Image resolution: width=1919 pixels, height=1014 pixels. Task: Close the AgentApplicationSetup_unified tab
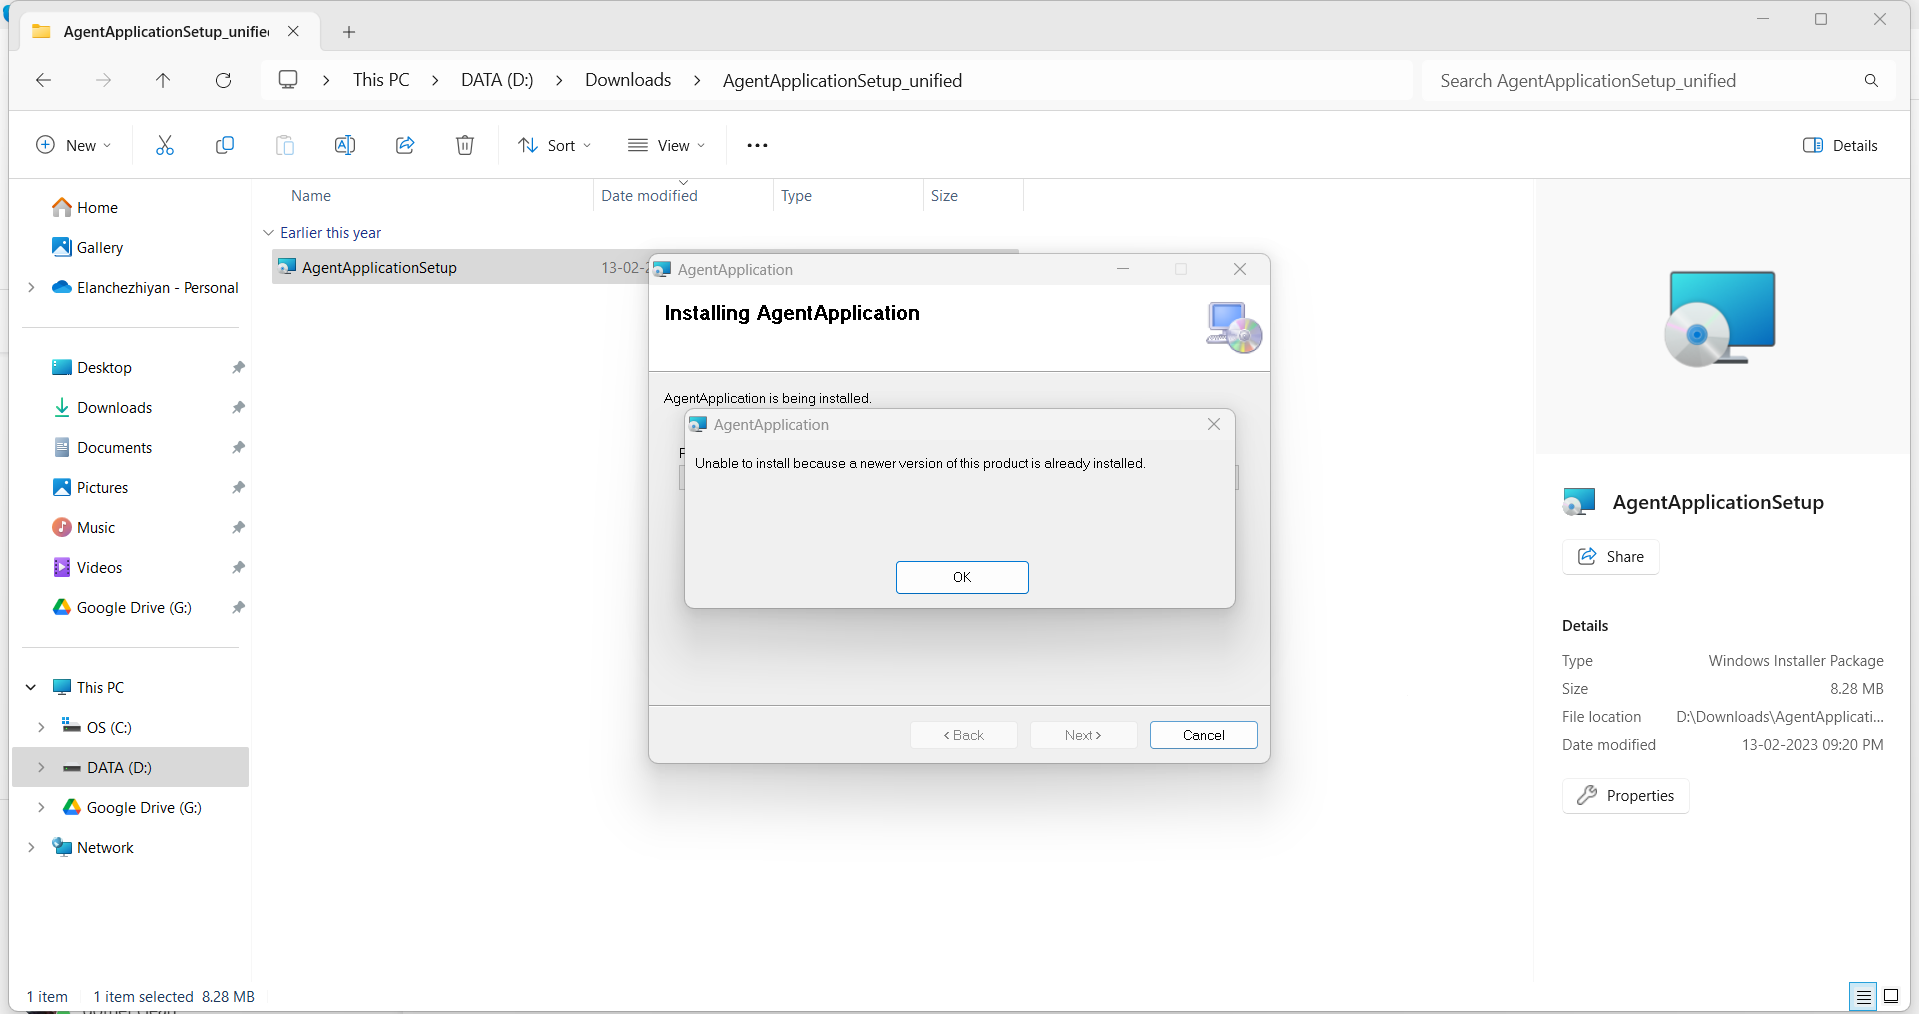[x=293, y=31]
